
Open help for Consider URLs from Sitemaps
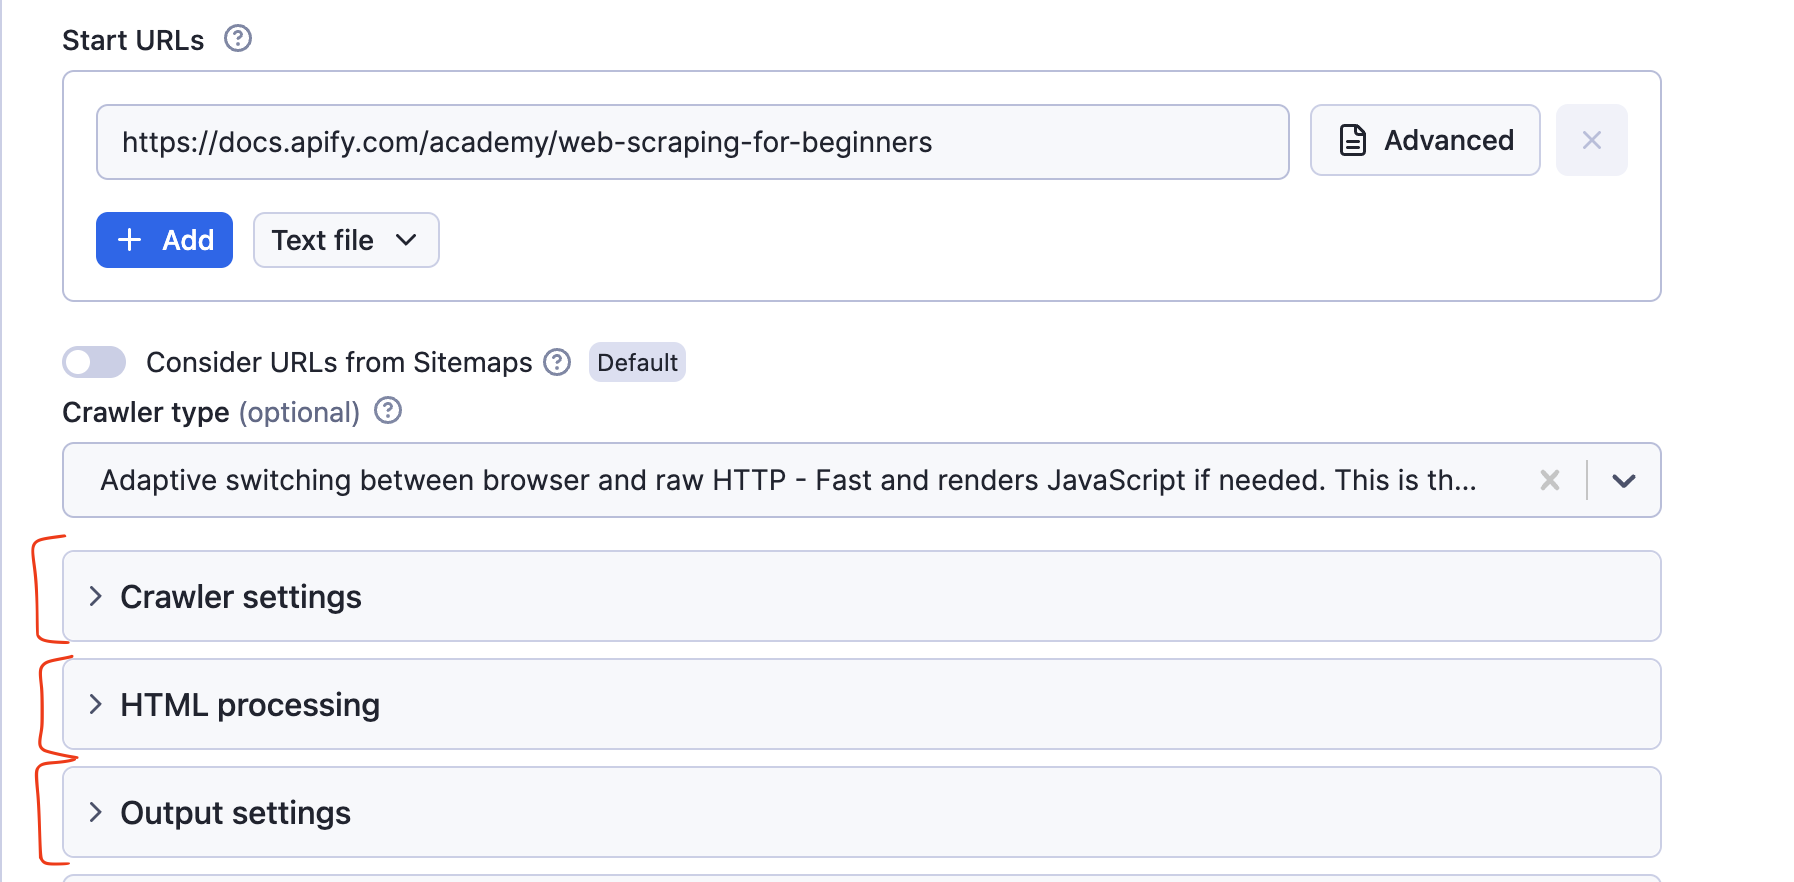[x=557, y=362]
